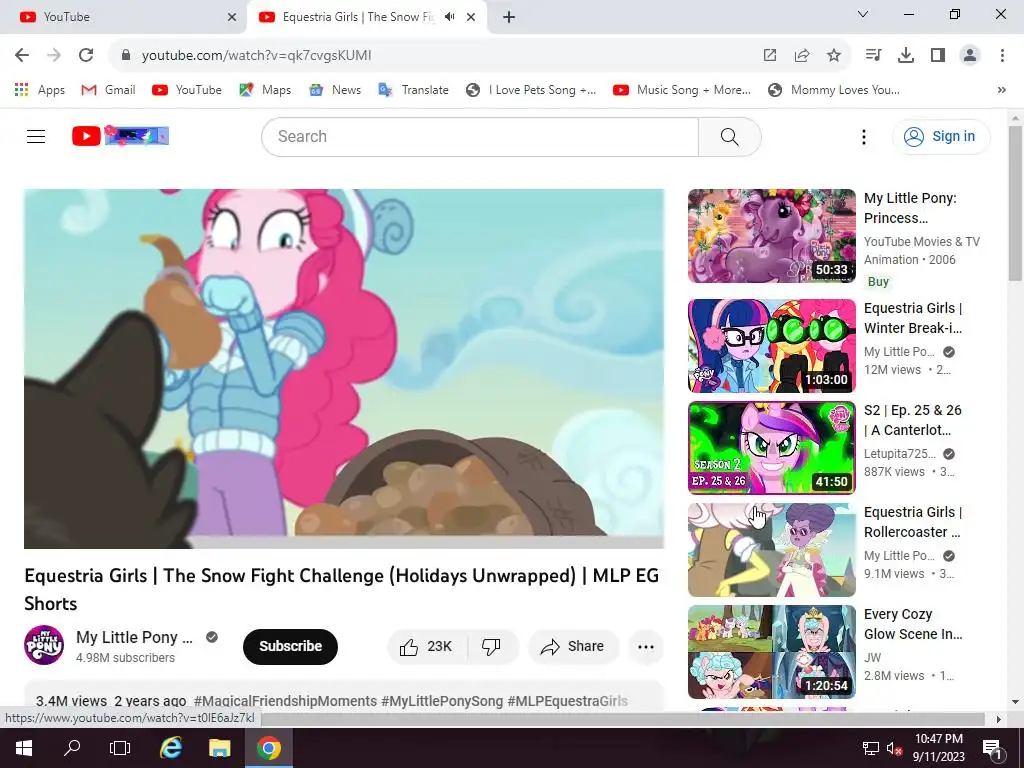Open Maps bookmark
Viewport: 1024px width, 768px height.
click(x=265, y=90)
